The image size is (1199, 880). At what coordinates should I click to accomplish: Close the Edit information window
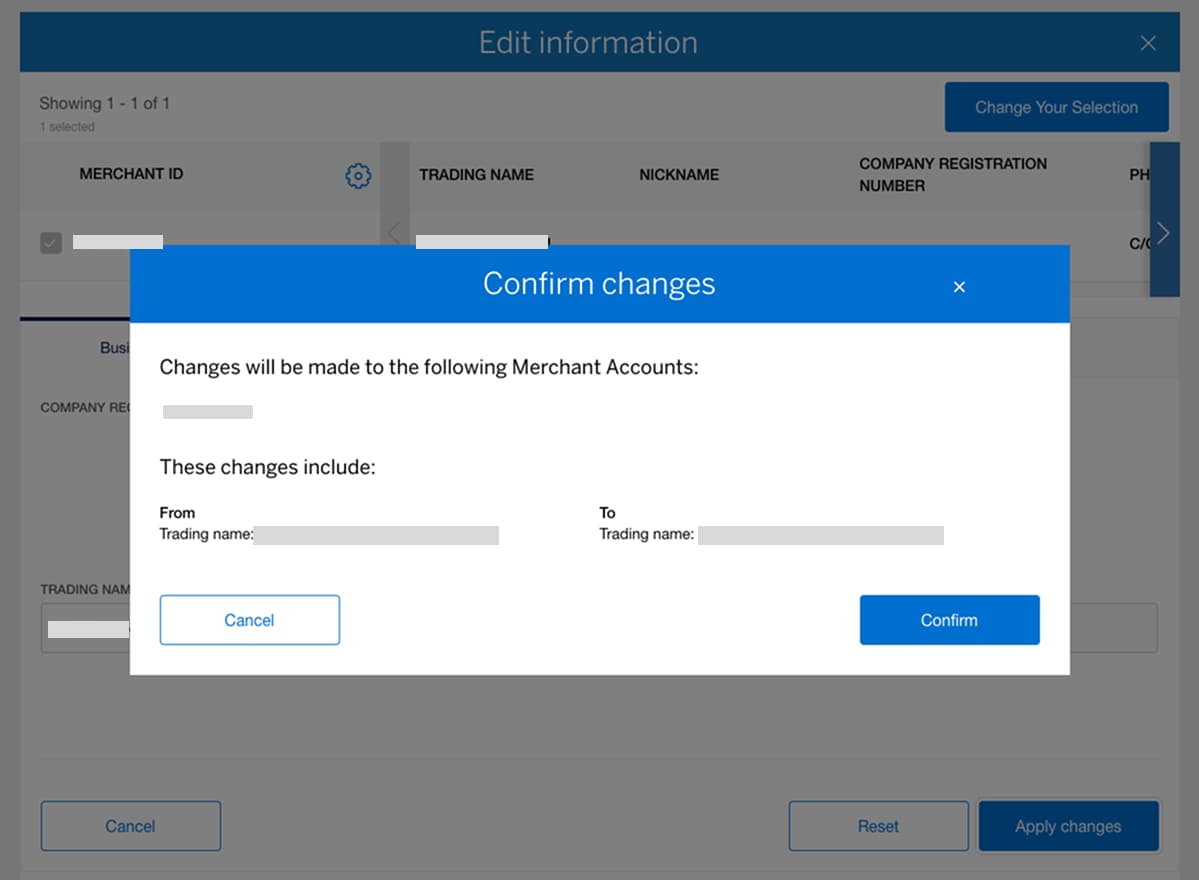(x=1148, y=43)
